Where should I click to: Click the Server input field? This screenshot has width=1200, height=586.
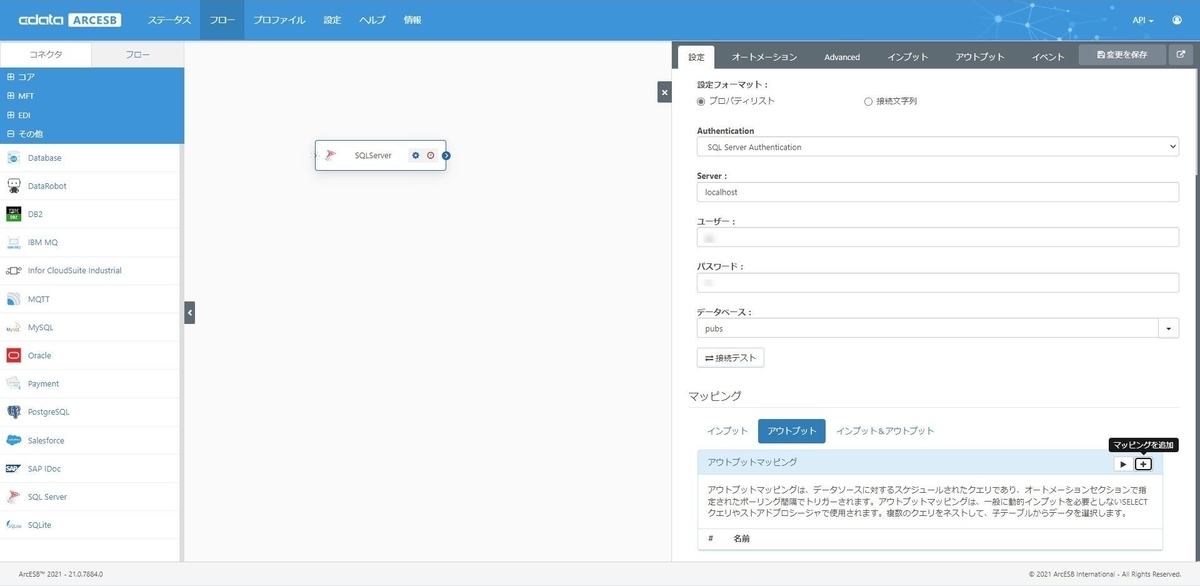point(938,192)
